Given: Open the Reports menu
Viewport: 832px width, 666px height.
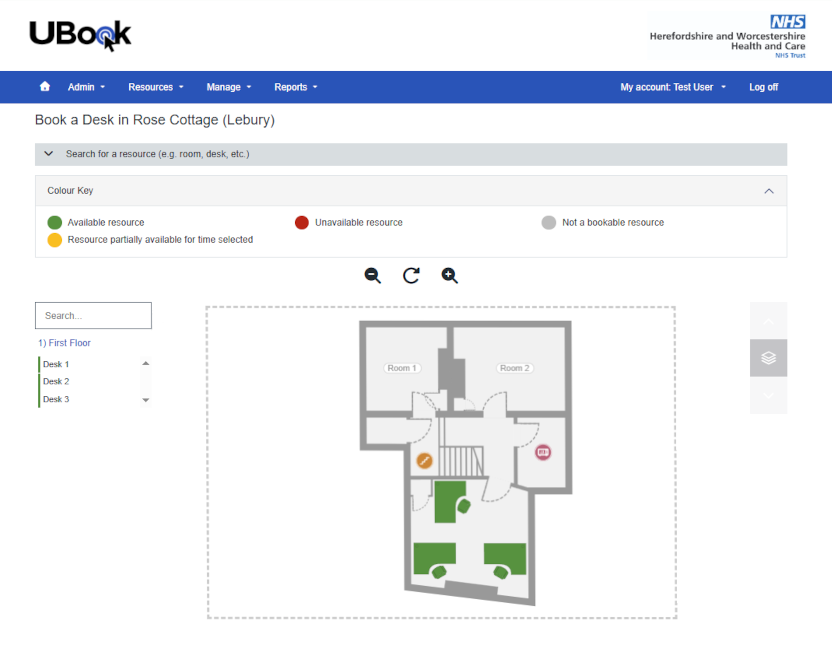Looking at the screenshot, I should 296,87.
